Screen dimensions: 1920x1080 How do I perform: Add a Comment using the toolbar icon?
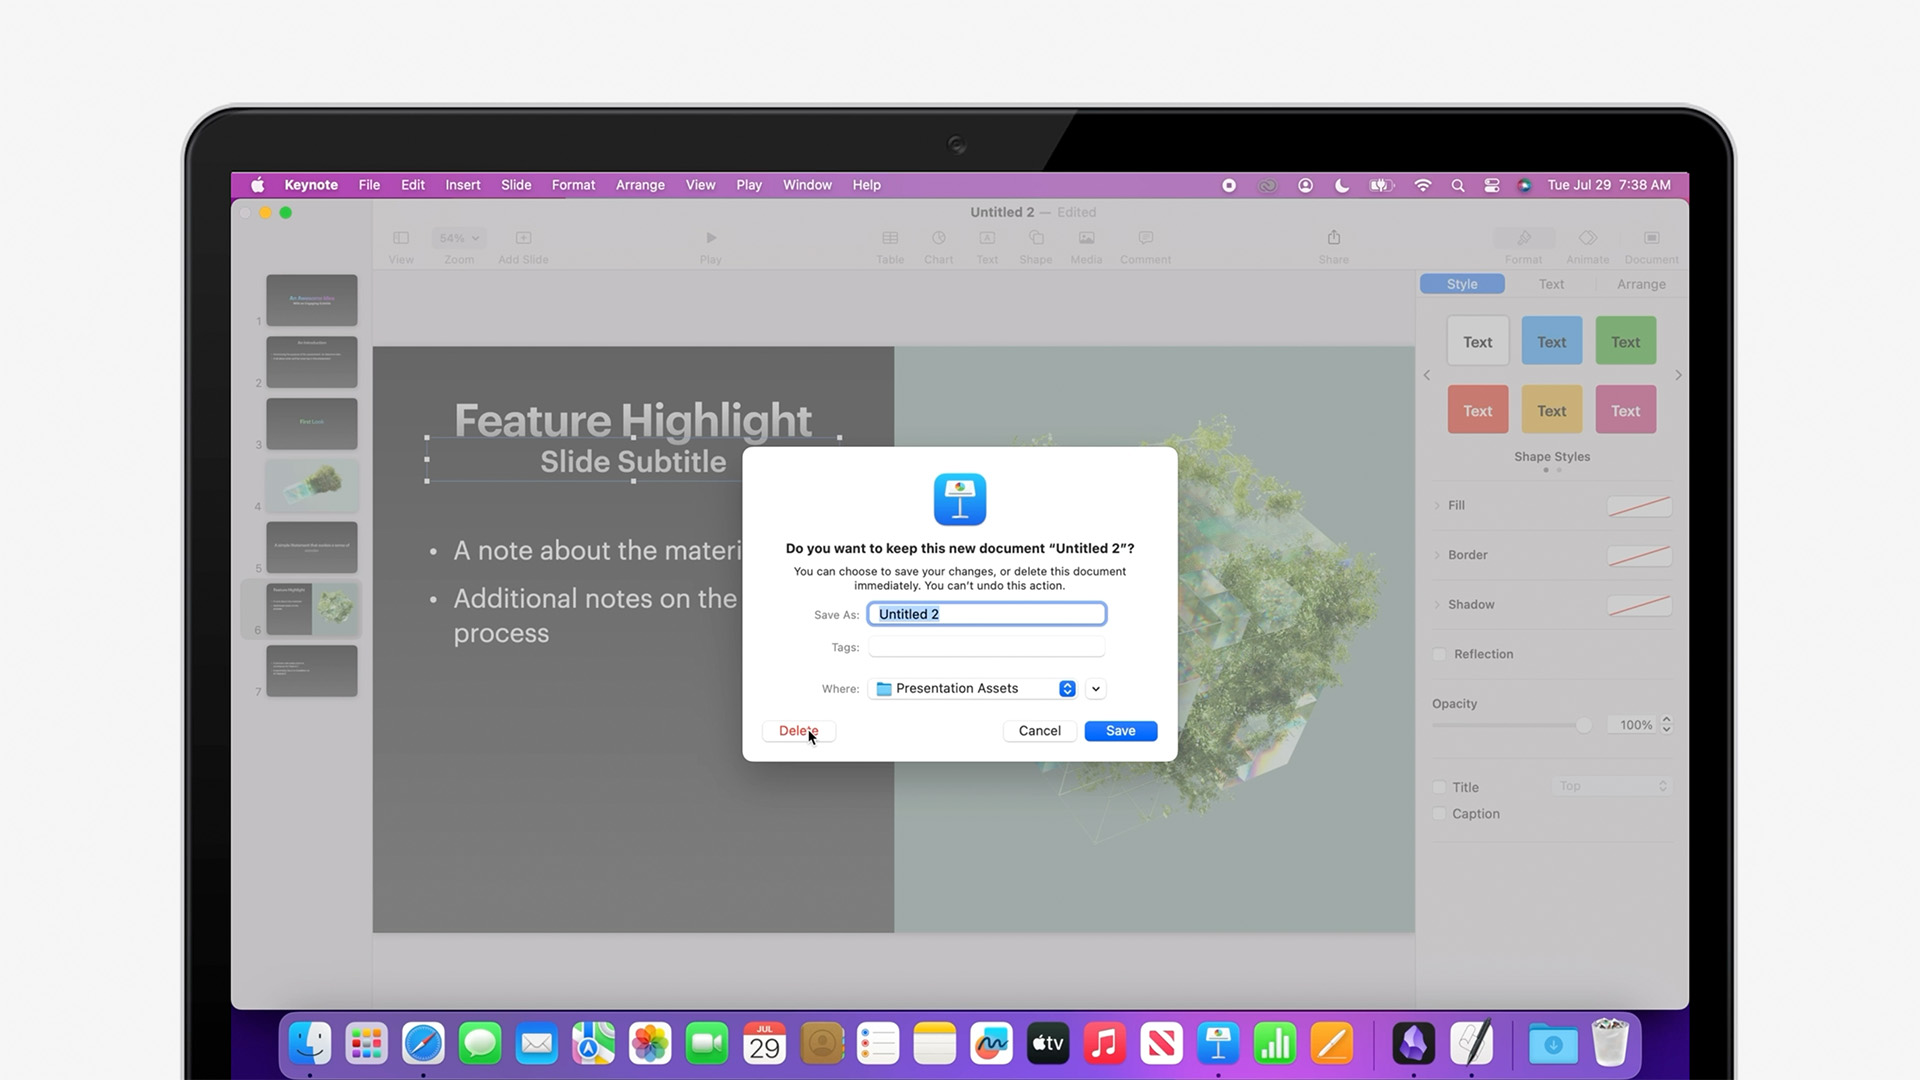point(1144,238)
